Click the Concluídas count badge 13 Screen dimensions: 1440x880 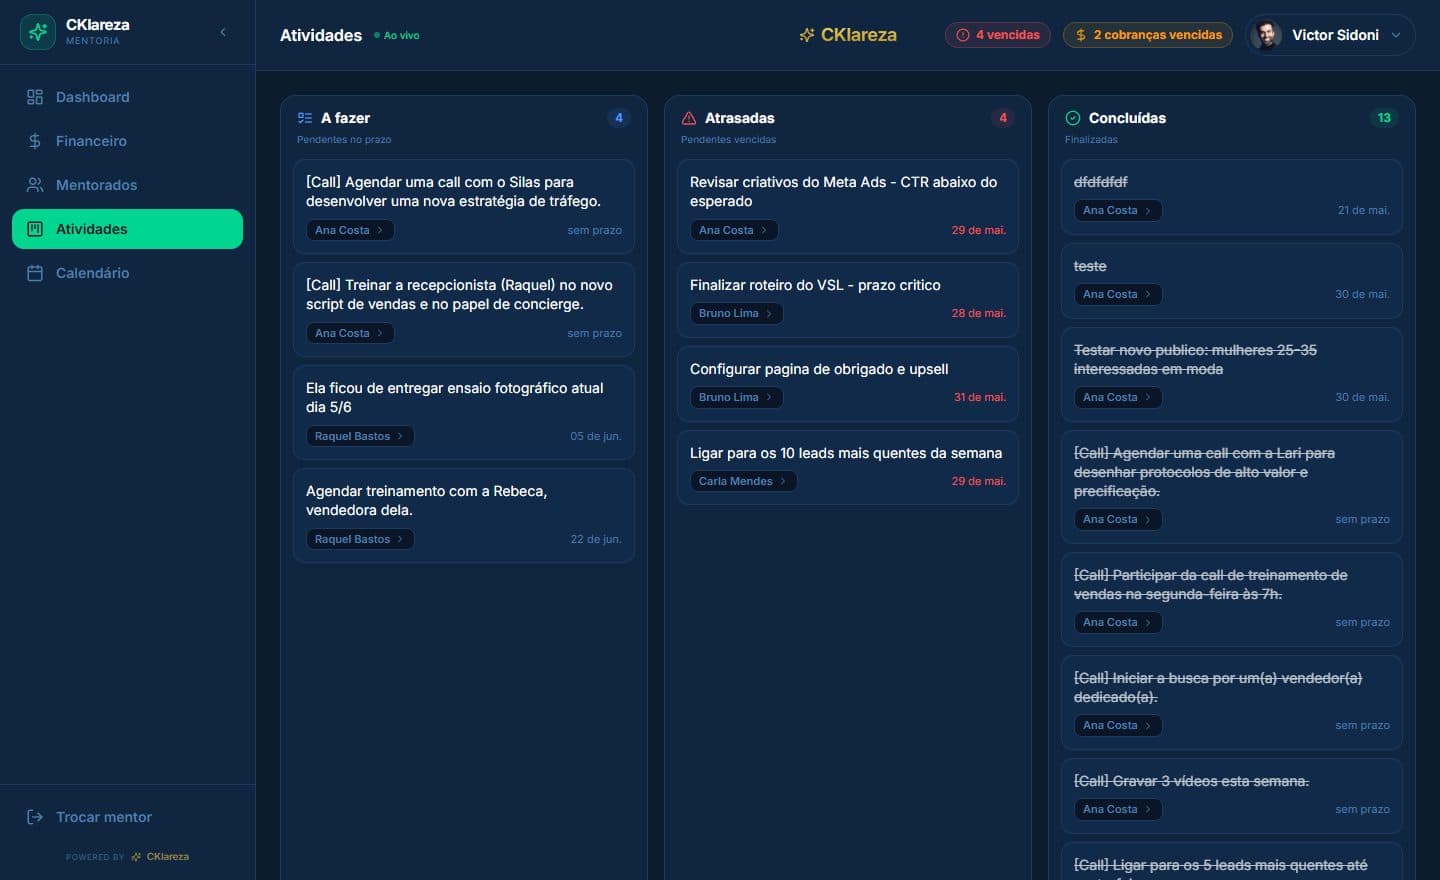click(1384, 118)
